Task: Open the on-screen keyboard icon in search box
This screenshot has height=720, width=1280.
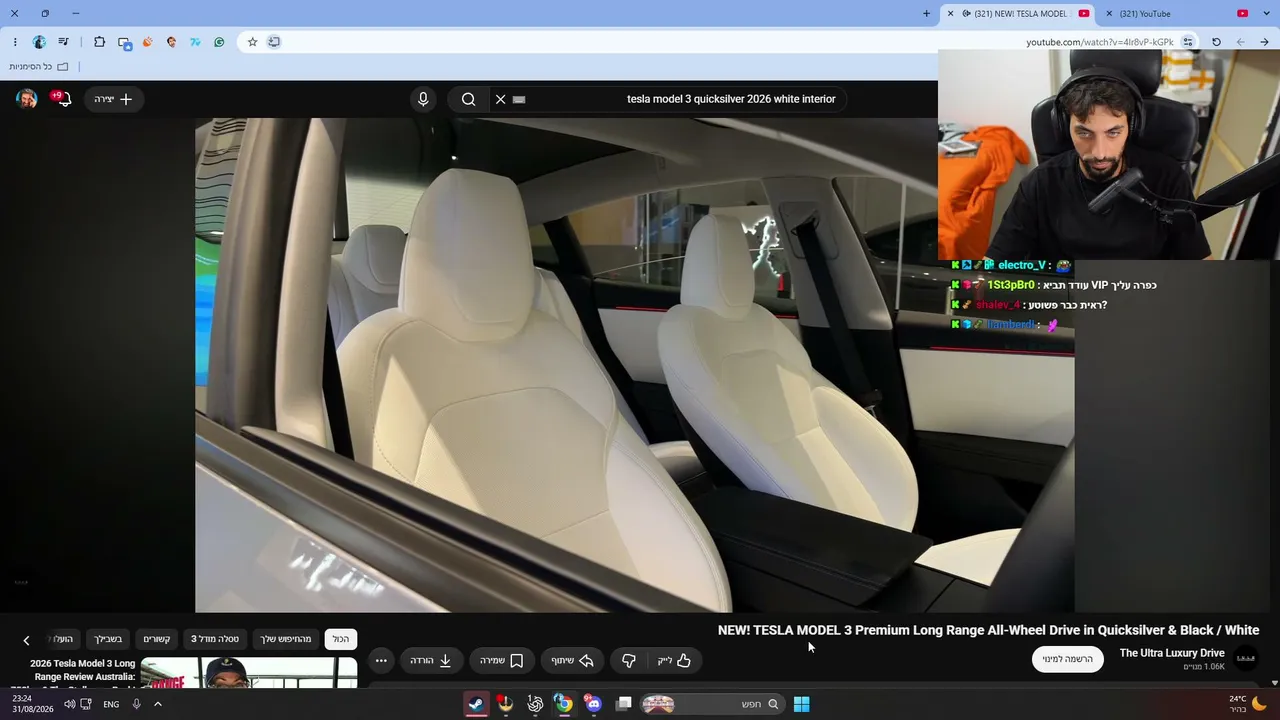Action: point(519,99)
